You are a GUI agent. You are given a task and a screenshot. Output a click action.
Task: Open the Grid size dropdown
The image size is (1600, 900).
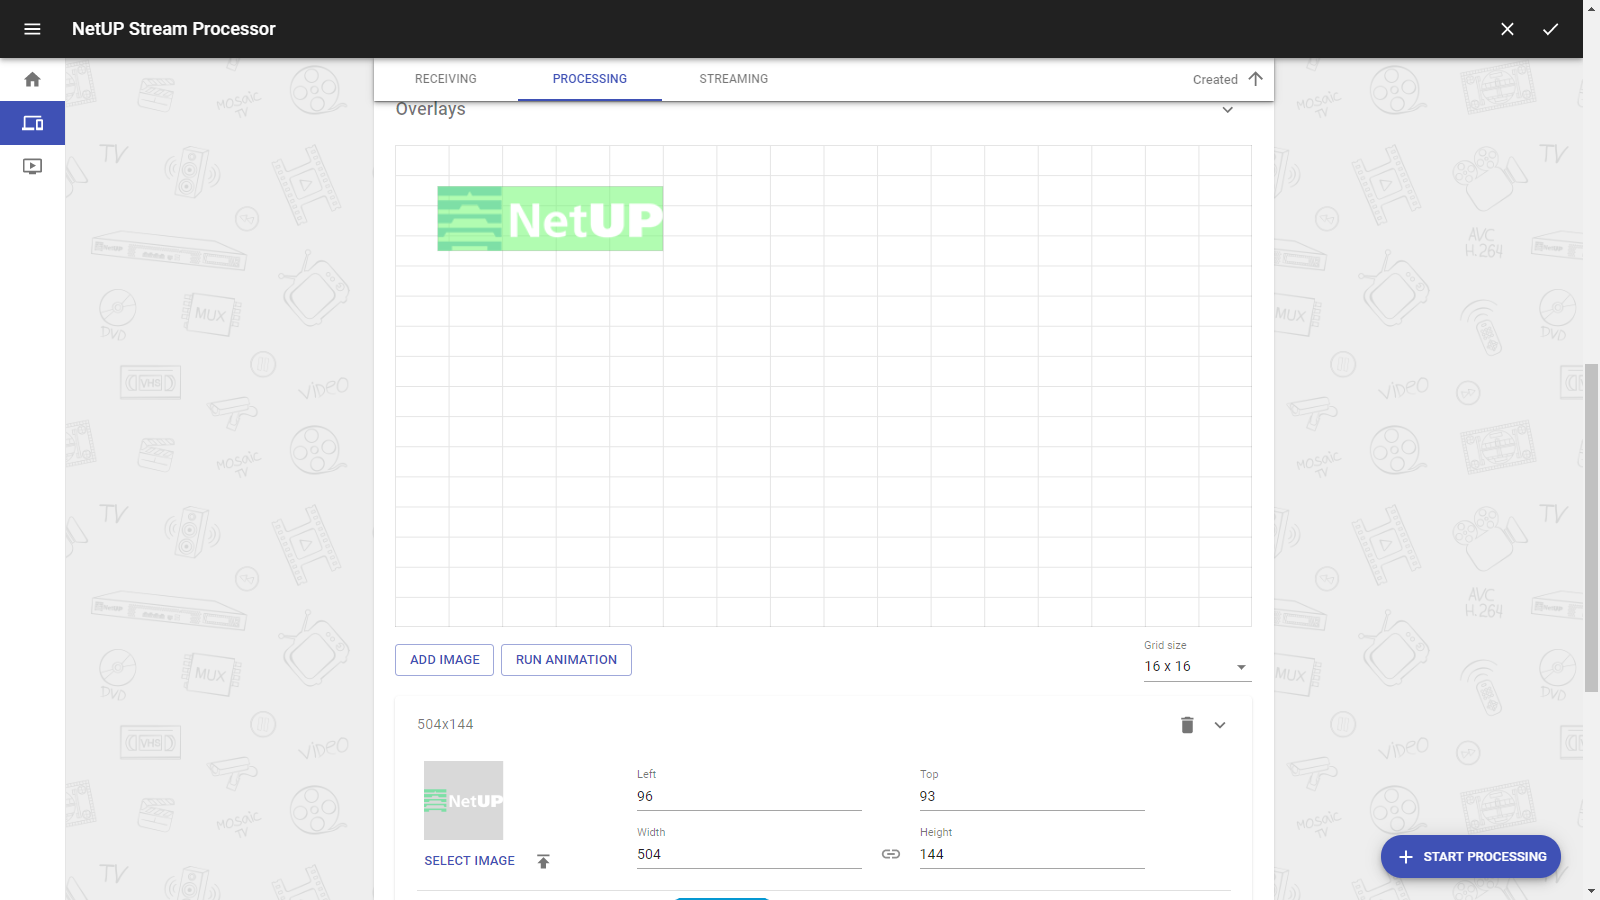[x=1197, y=666]
